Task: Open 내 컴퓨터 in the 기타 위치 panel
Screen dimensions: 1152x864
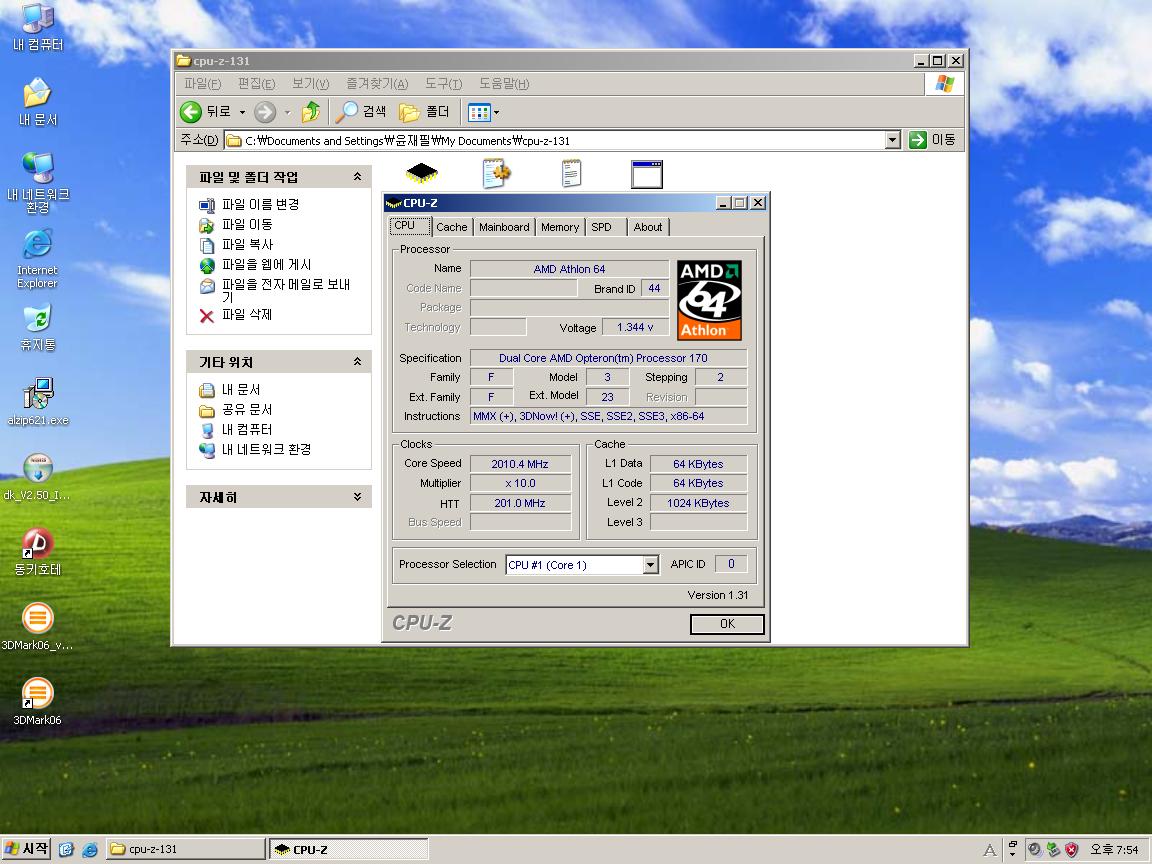Action: click(237, 429)
